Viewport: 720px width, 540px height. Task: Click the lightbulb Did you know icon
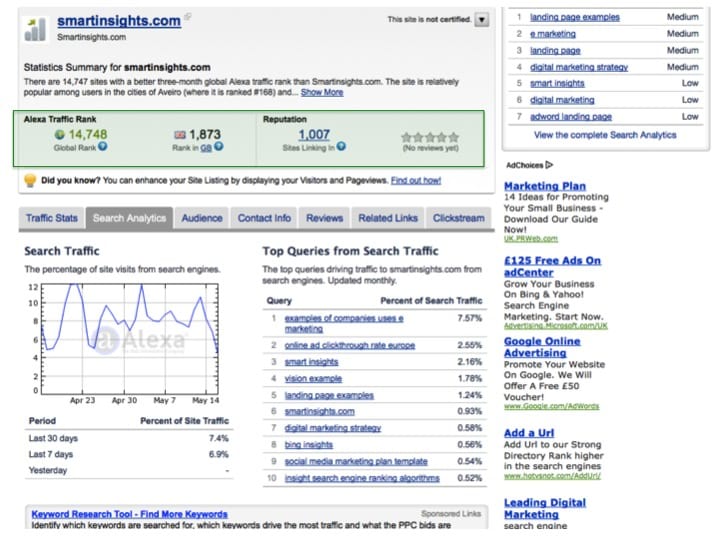click(30, 181)
